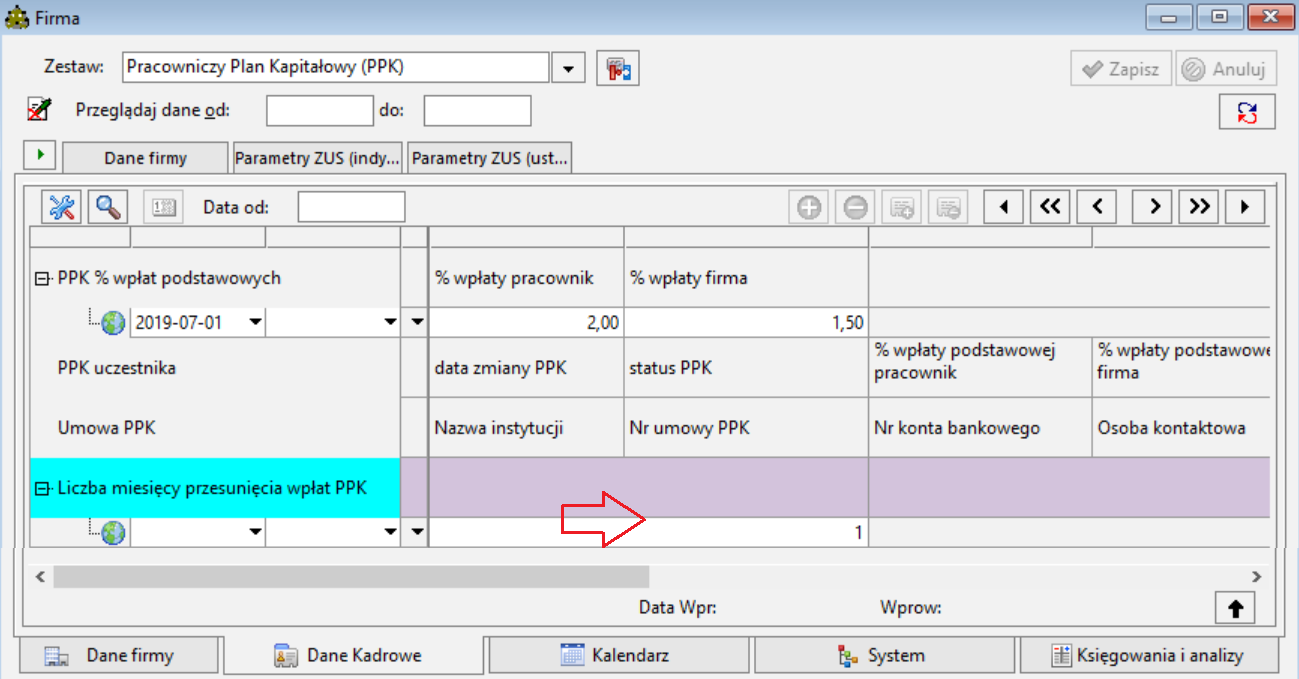Open the set configuration icon beside Zestaw
Screen dimensions: 1299x679
click(617, 68)
